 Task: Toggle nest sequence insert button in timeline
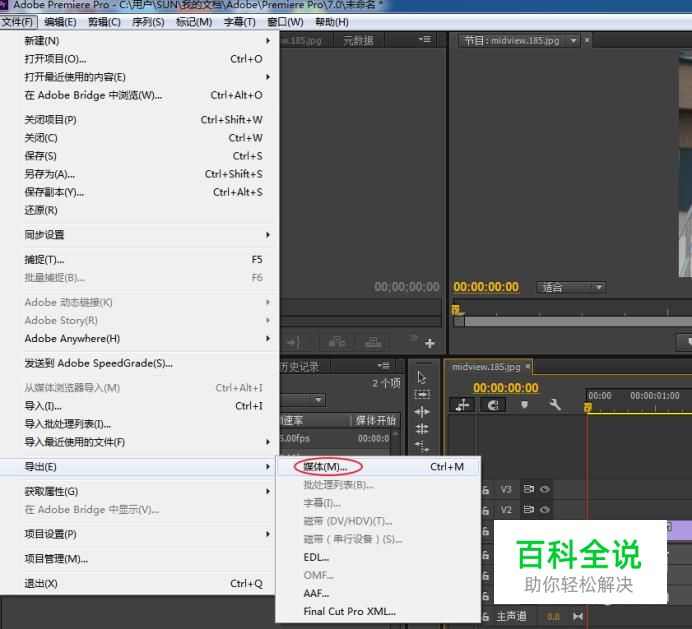[462, 405]
